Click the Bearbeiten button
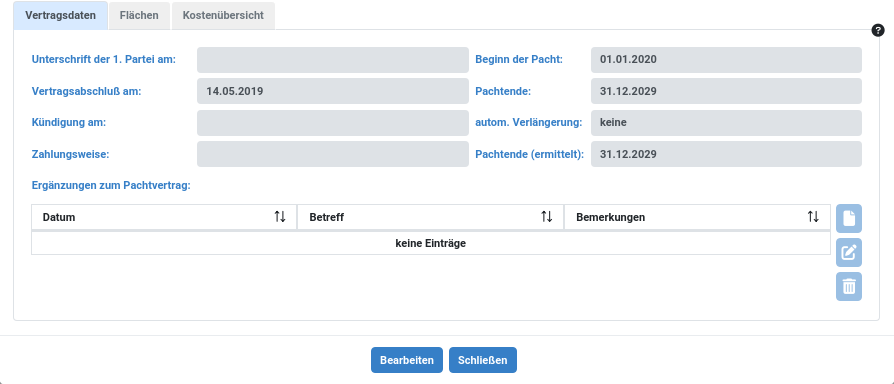Viewport: 894px width, 384px height. click(x=407, y=360)
